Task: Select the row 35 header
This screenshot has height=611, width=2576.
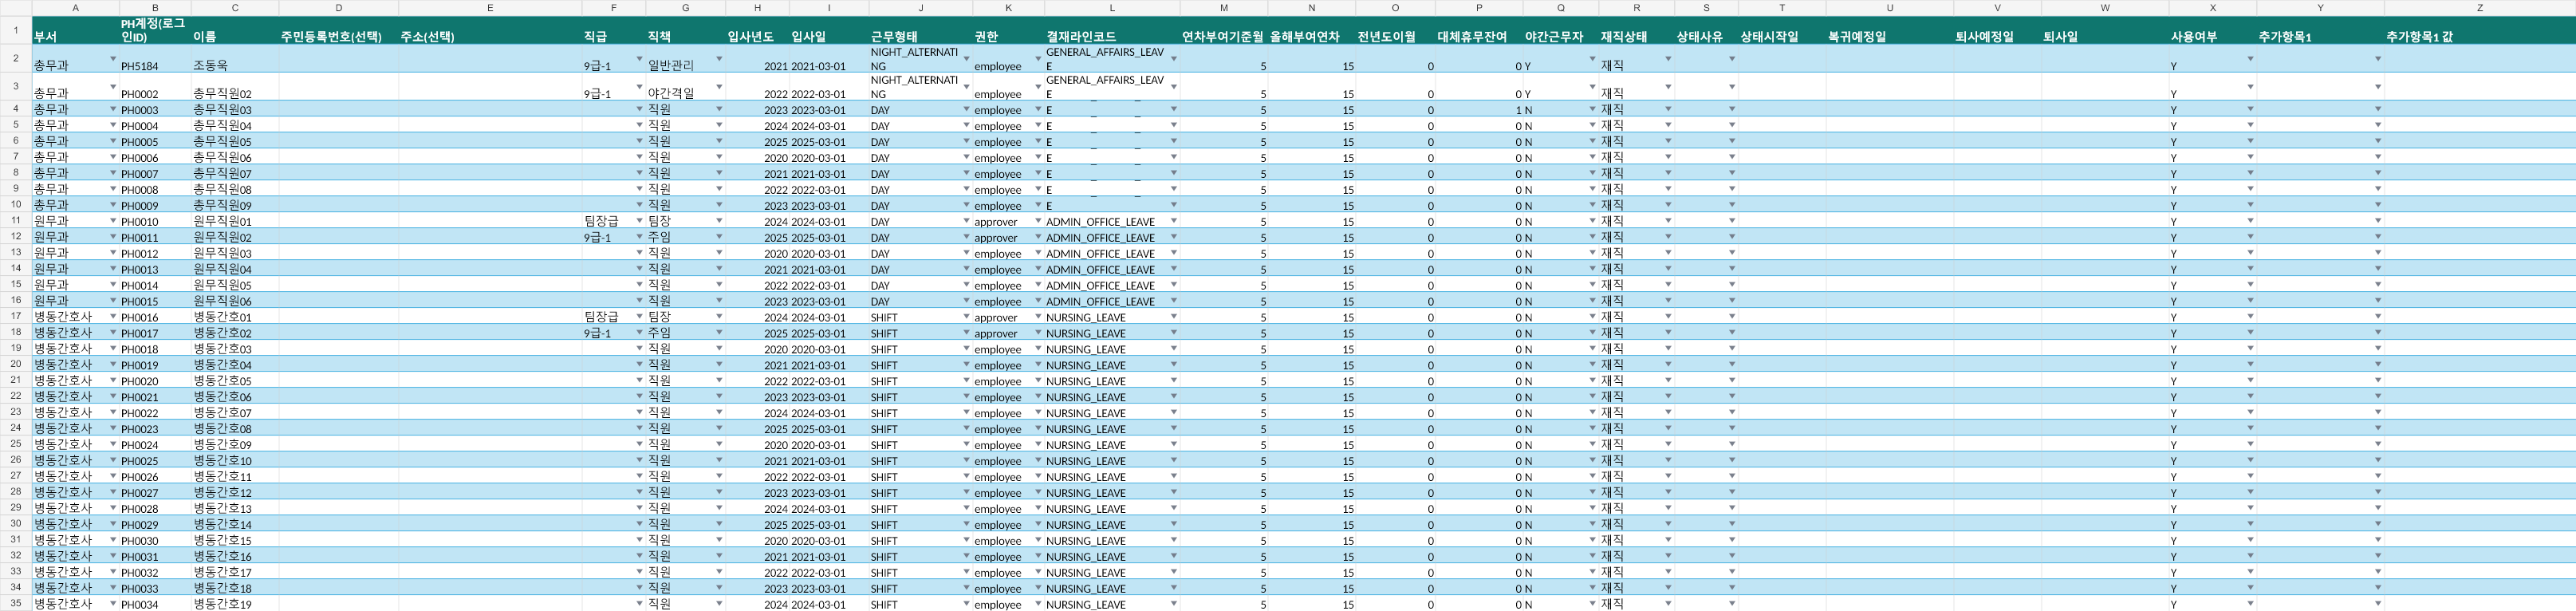Action: (x=16, y=604)
